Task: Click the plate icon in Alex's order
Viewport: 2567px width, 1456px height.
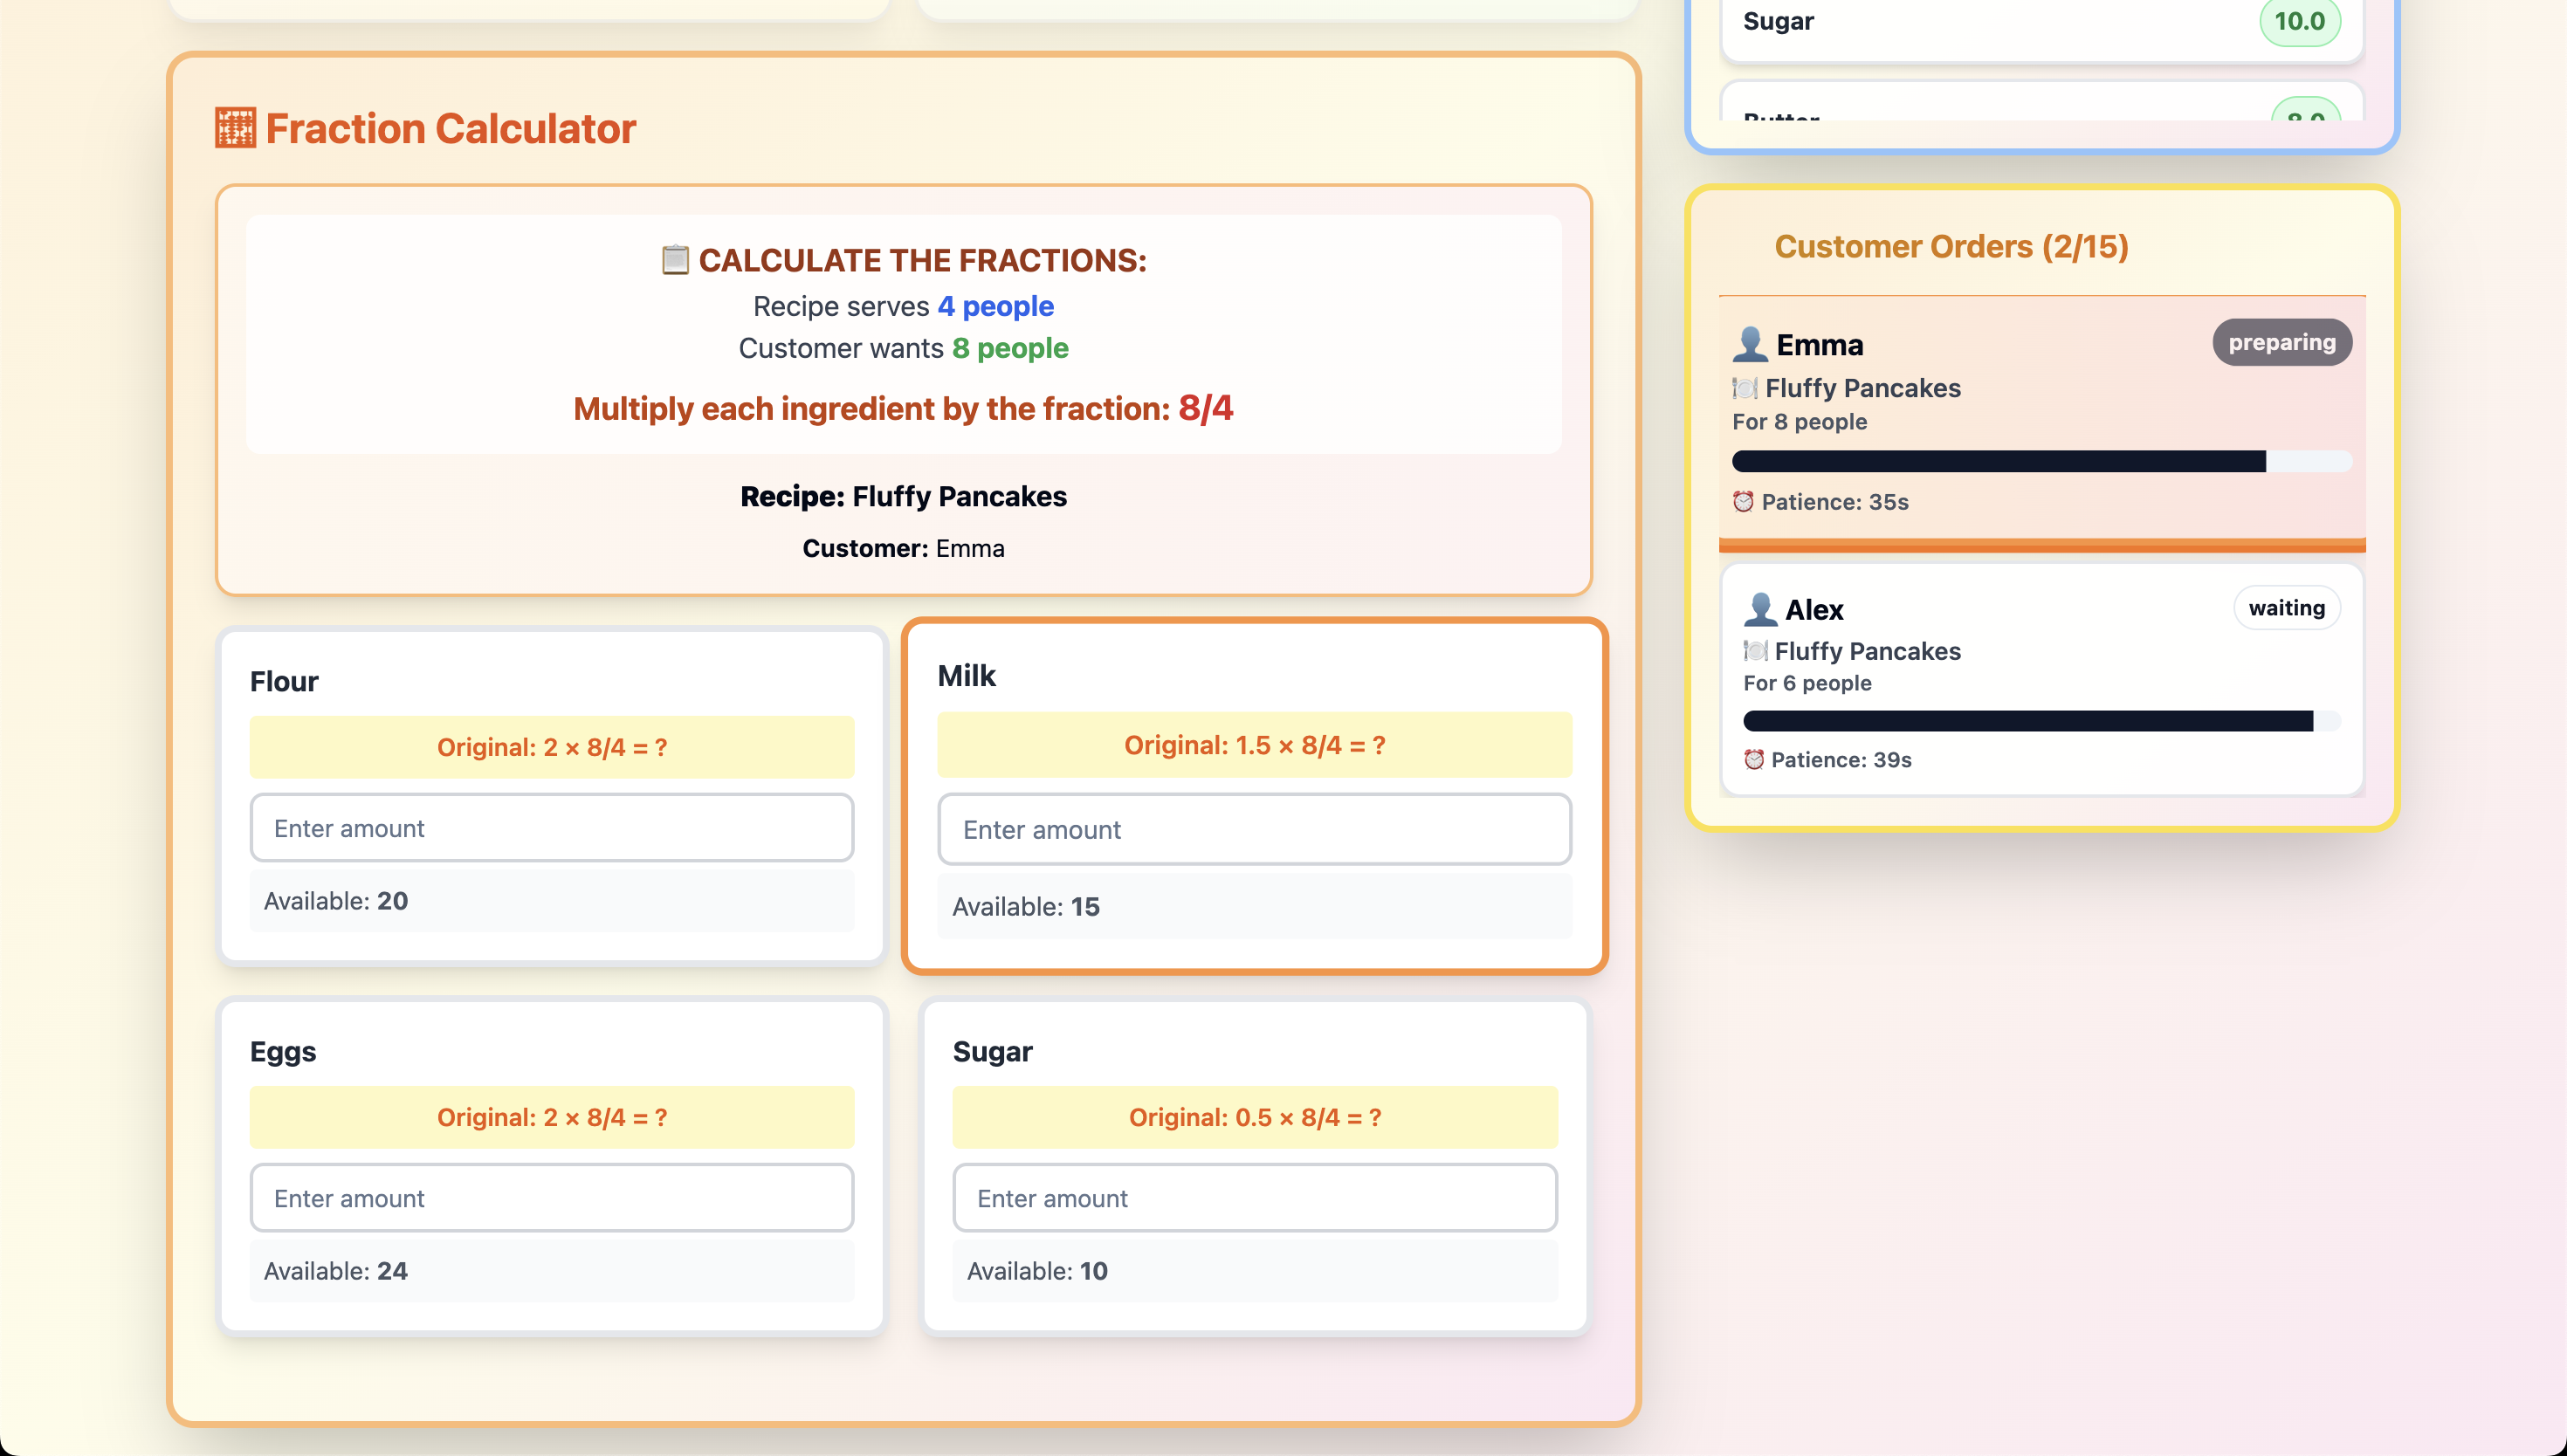Action: [x=1755, y=651]
